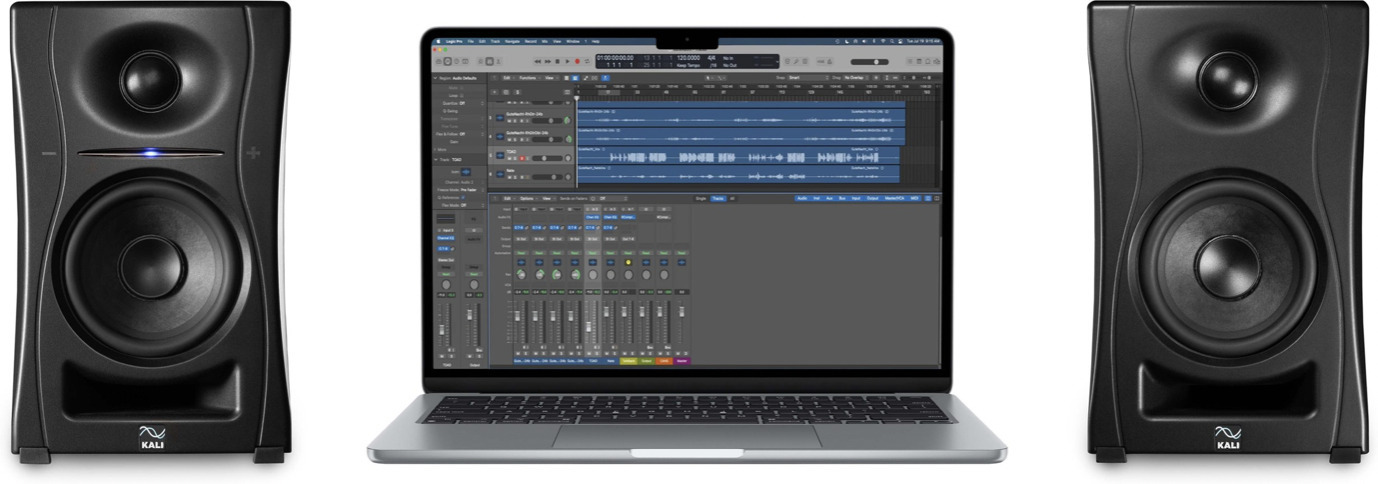Click the 120.0000 tempo display

point(688,58)
